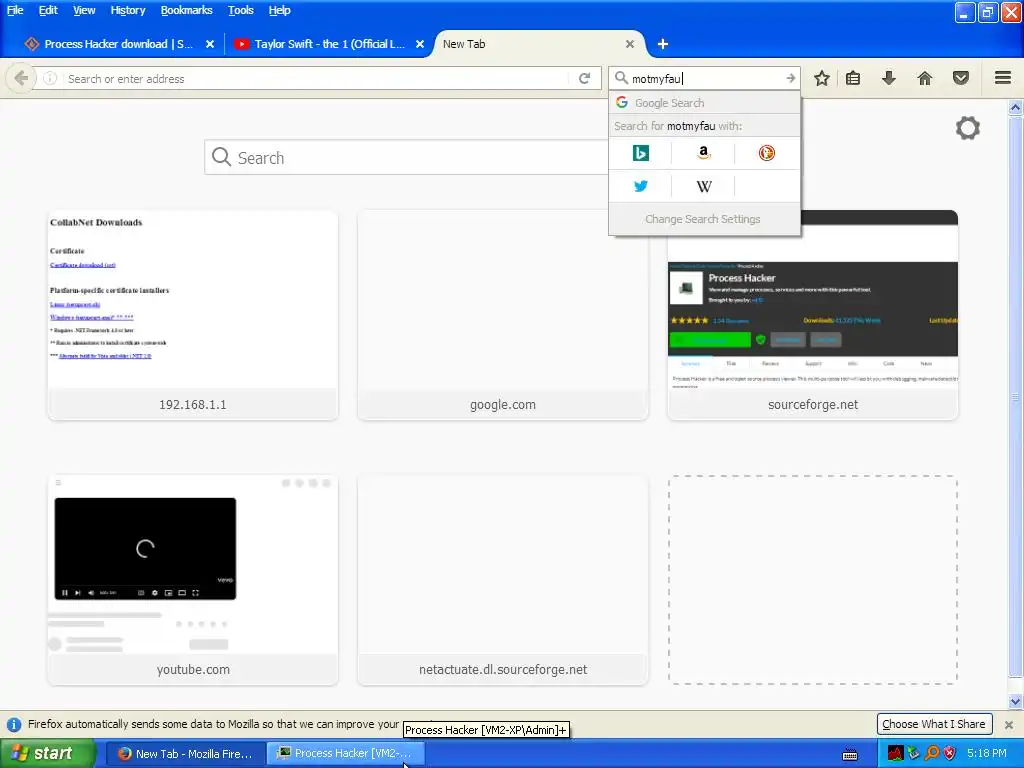Click Change Search Settings
This screenshot has height=768, width=1024.
click(703, 219)
